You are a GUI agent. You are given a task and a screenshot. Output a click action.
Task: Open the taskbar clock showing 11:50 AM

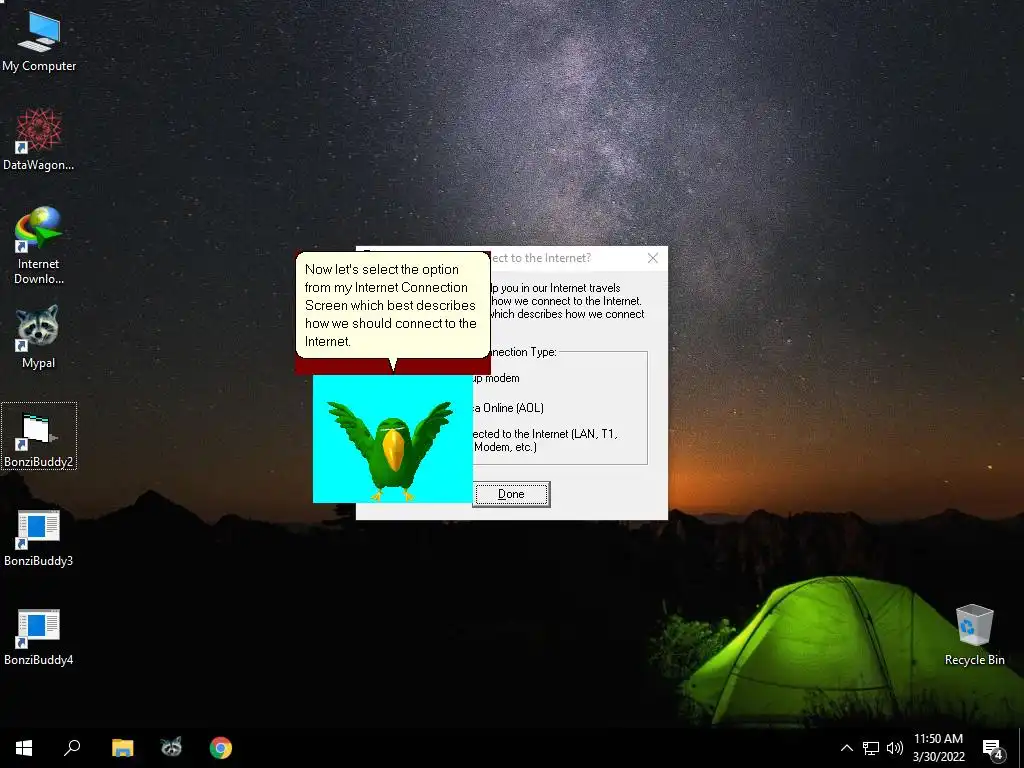pos(938,748)
